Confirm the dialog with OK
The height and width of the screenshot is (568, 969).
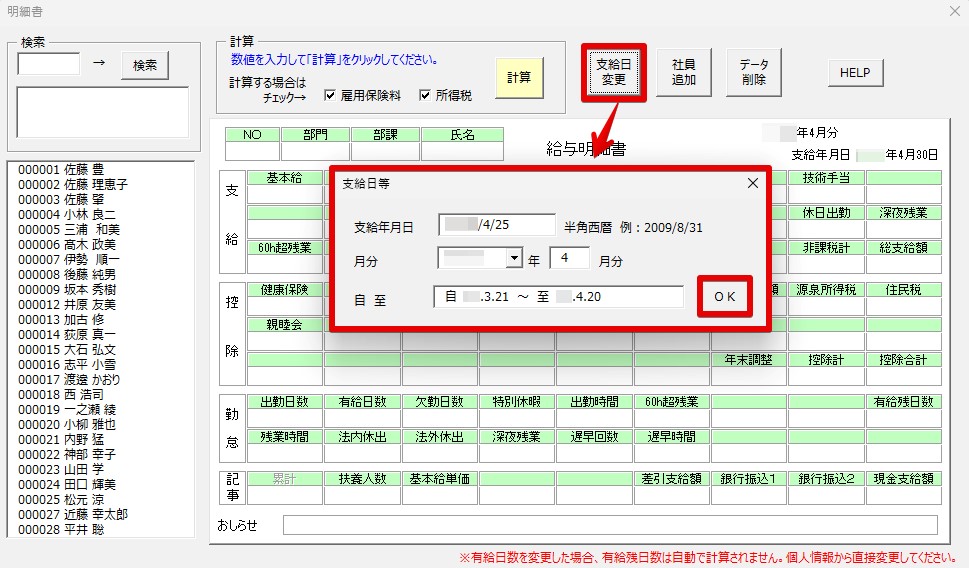[724, 297]
